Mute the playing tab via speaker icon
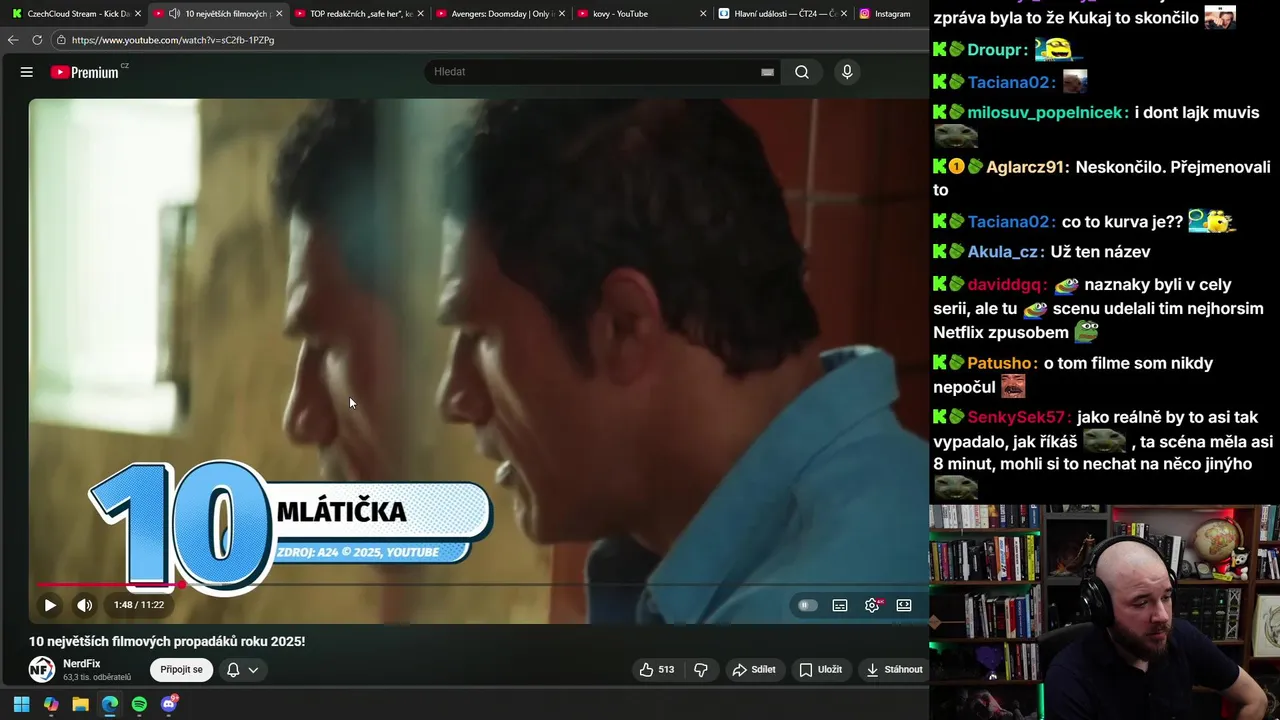 point(175,14)
